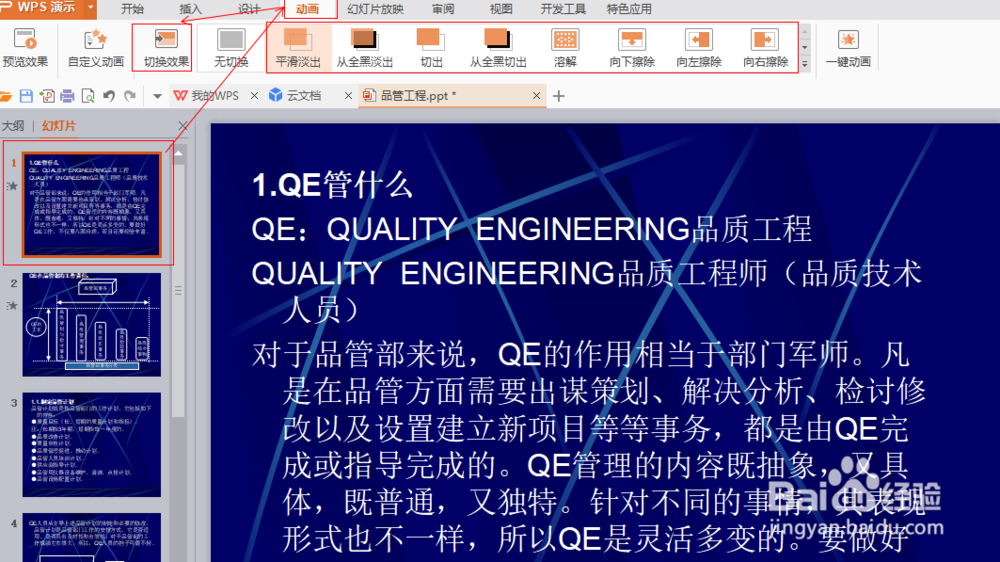This screenshot has height=562, width=1000.
Task: Click the line QE：QUALITY ENGINEERING品质工程
Action: point(531,229)
